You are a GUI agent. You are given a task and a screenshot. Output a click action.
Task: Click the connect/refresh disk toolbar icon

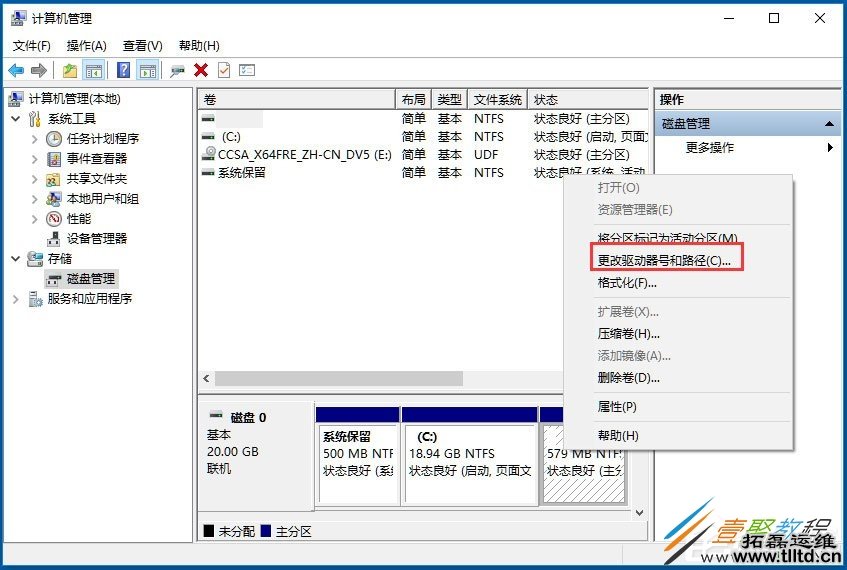(x=177, y=71)
